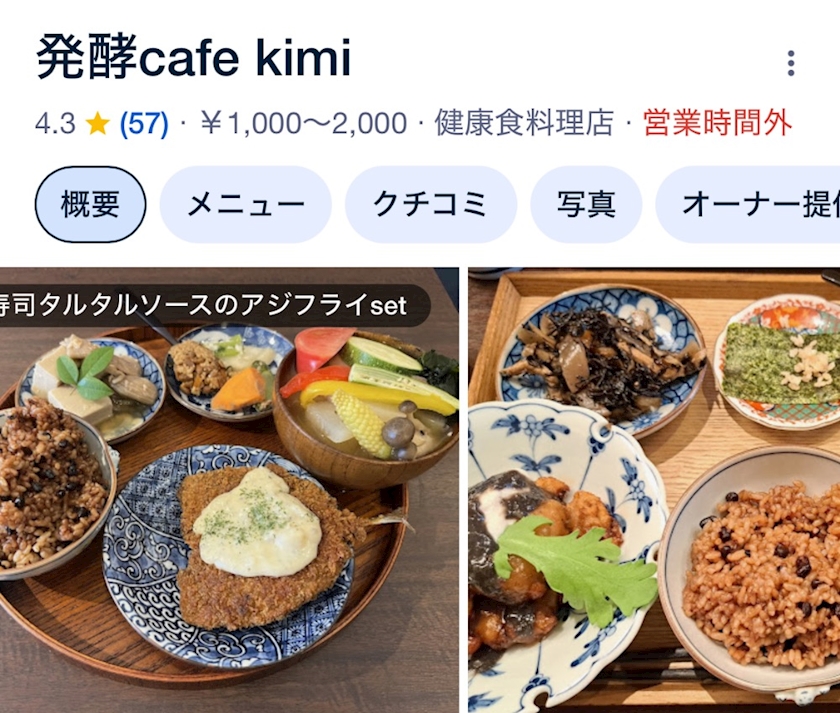Click the hijiki seaweed dish in right photo

600,362
